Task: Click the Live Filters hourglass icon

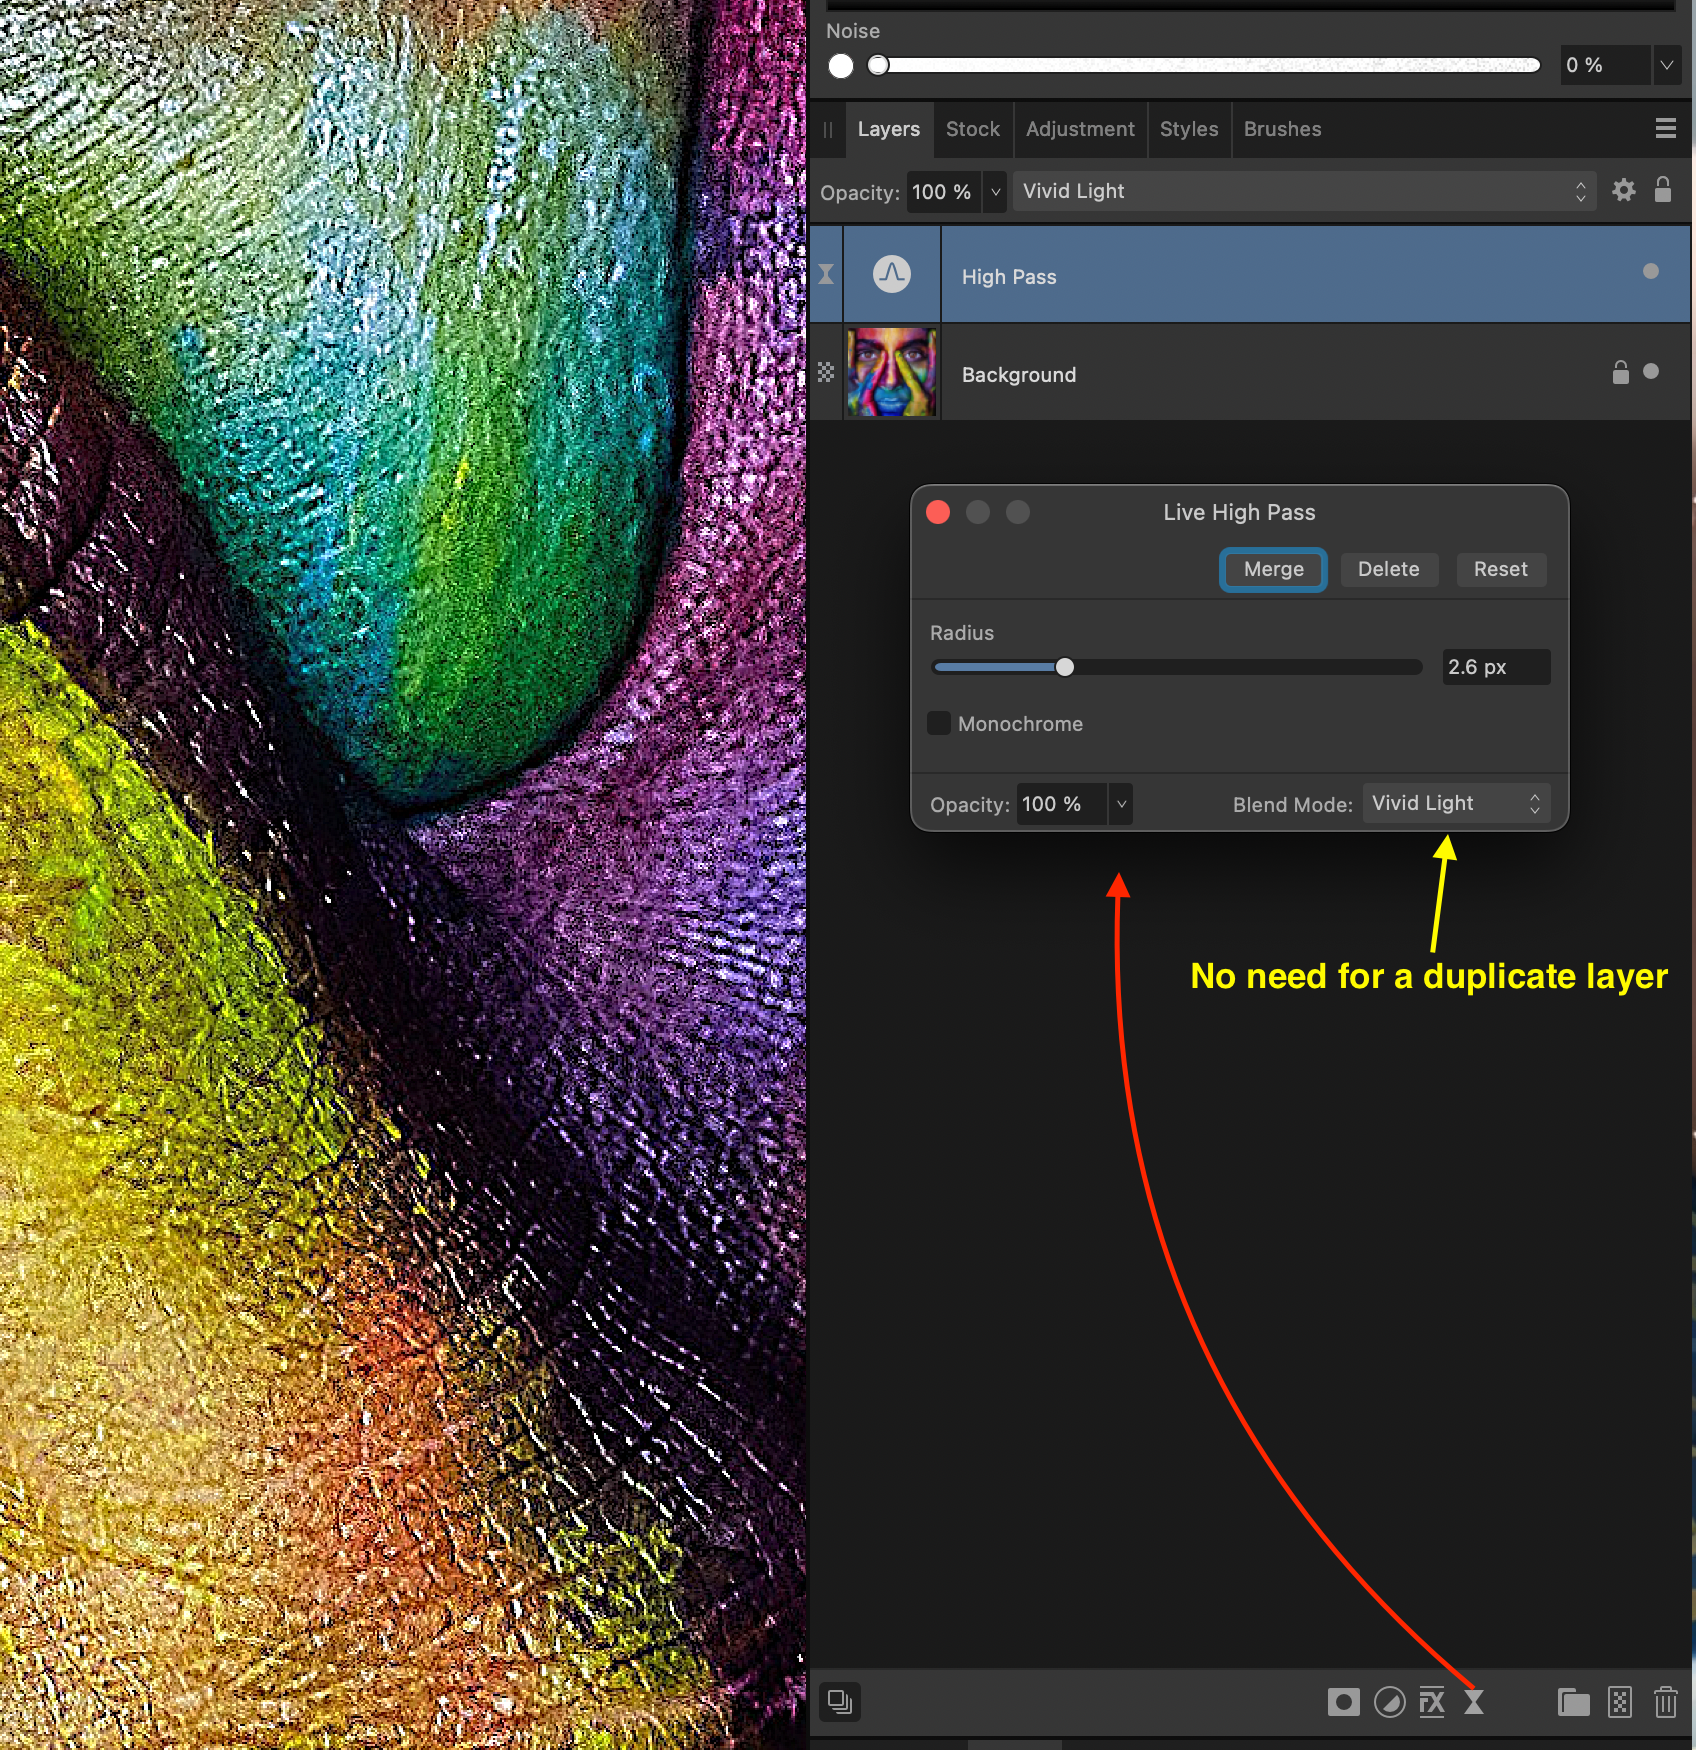Action: click(x=1474, y=1701)
